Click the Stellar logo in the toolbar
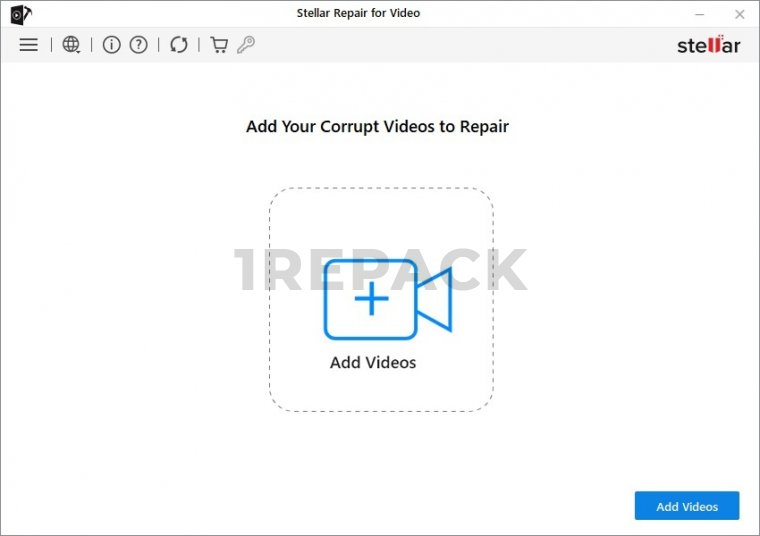Image resolution: width=760 pixels, height=536 pixels. [708, 45]
